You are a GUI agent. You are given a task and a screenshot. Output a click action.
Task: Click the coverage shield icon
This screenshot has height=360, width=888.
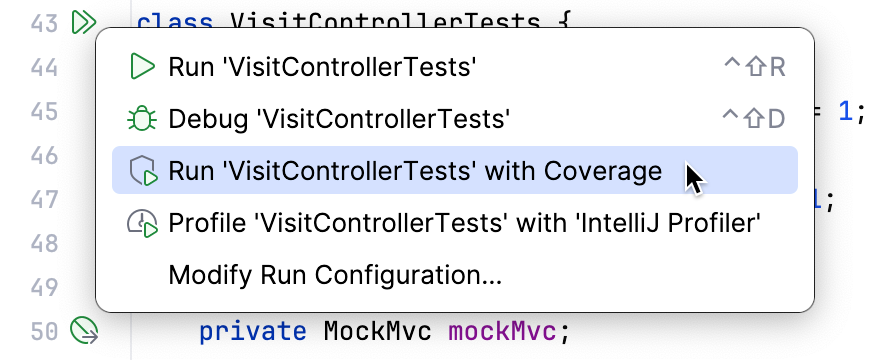[142, 172]
